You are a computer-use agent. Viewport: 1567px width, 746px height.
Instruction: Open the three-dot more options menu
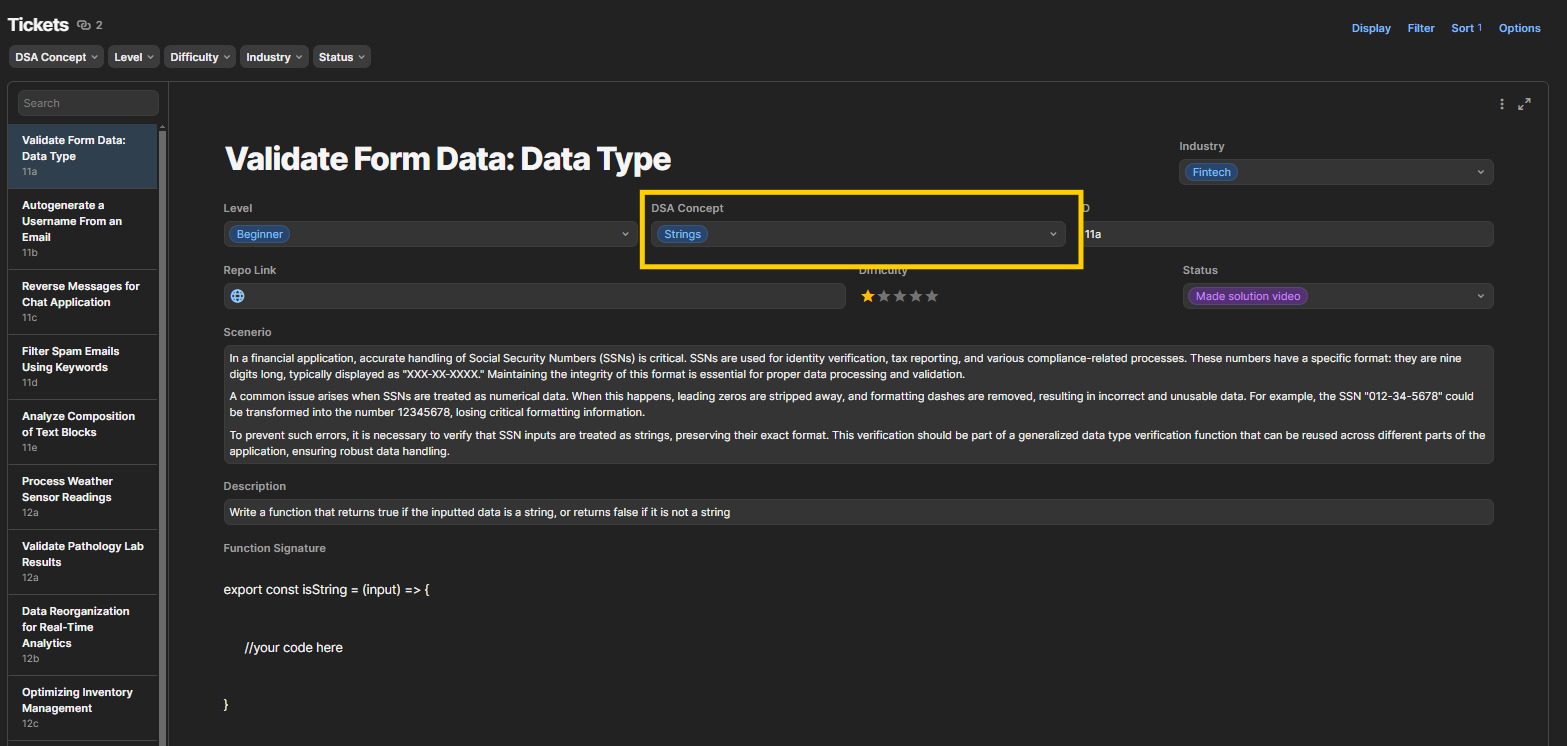(1502, 104)
